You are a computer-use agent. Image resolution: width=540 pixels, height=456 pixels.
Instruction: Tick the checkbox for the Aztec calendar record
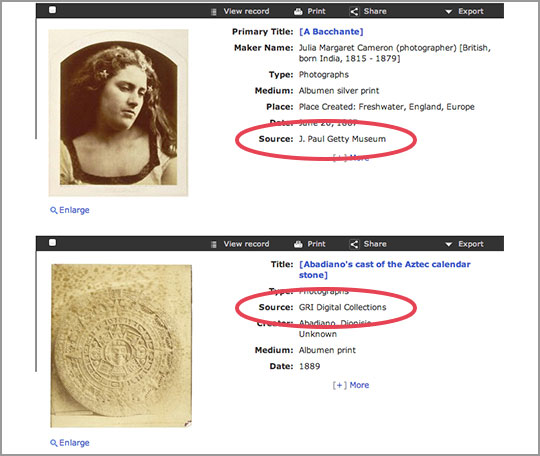tap(52, 242)
